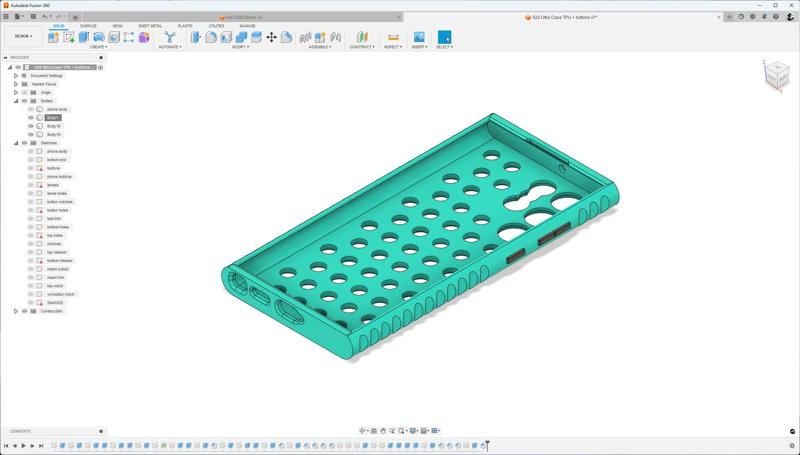The width and height of the screenshot is (800, 455).
Task: Click the Undo arrow
Action: pyautogui.click(x=45, y=17)
